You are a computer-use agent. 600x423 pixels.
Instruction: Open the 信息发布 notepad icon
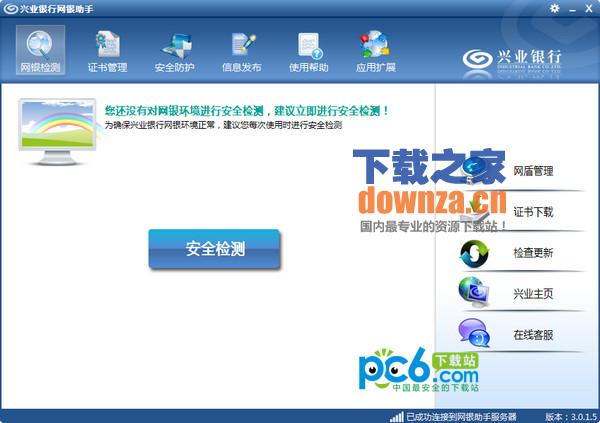pyautogui.click(x=243, y=44)
